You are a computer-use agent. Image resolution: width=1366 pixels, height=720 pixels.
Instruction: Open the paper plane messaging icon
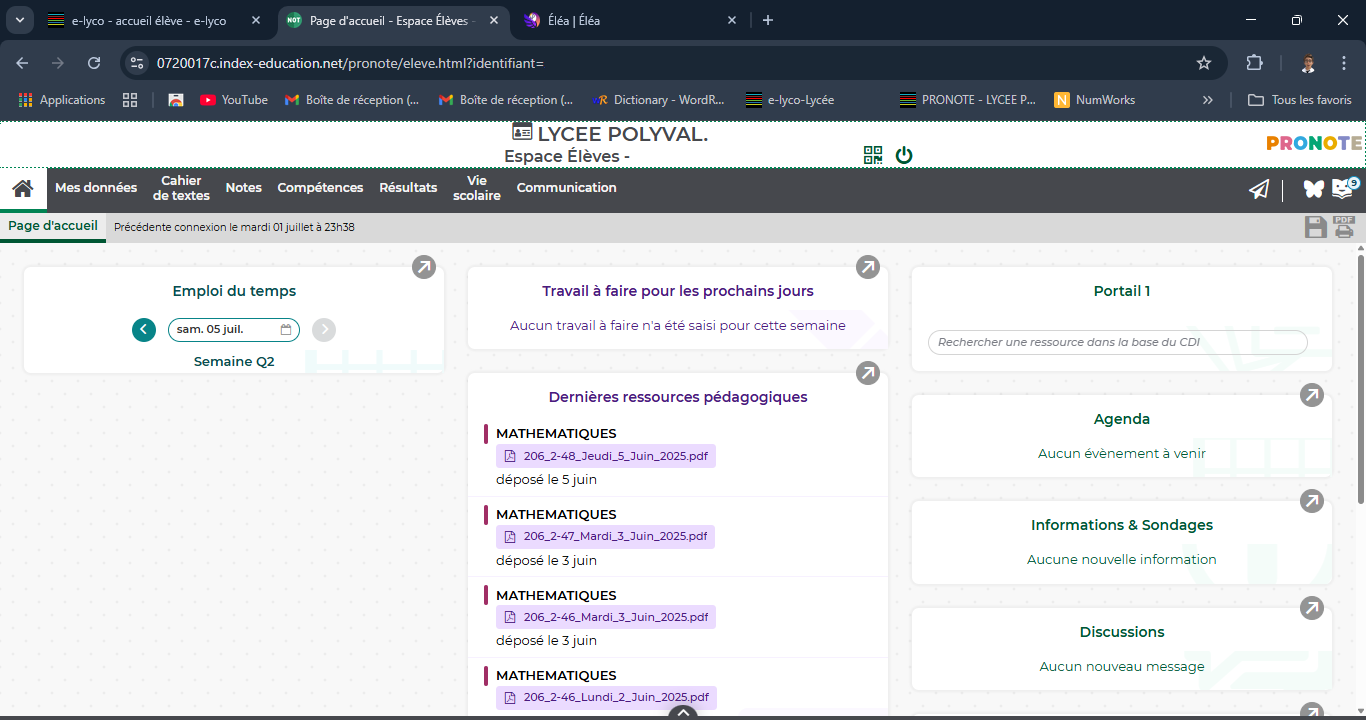pos(1259,189)
